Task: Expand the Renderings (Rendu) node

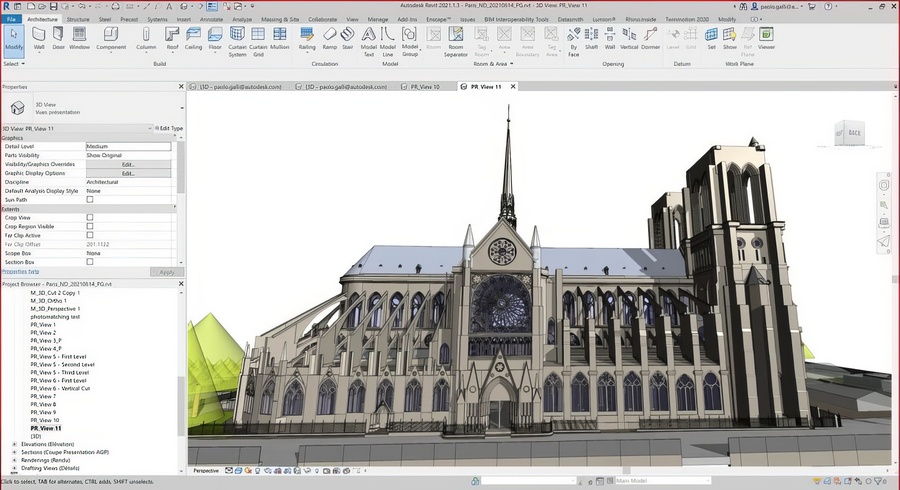Action: tap(14, 460)
